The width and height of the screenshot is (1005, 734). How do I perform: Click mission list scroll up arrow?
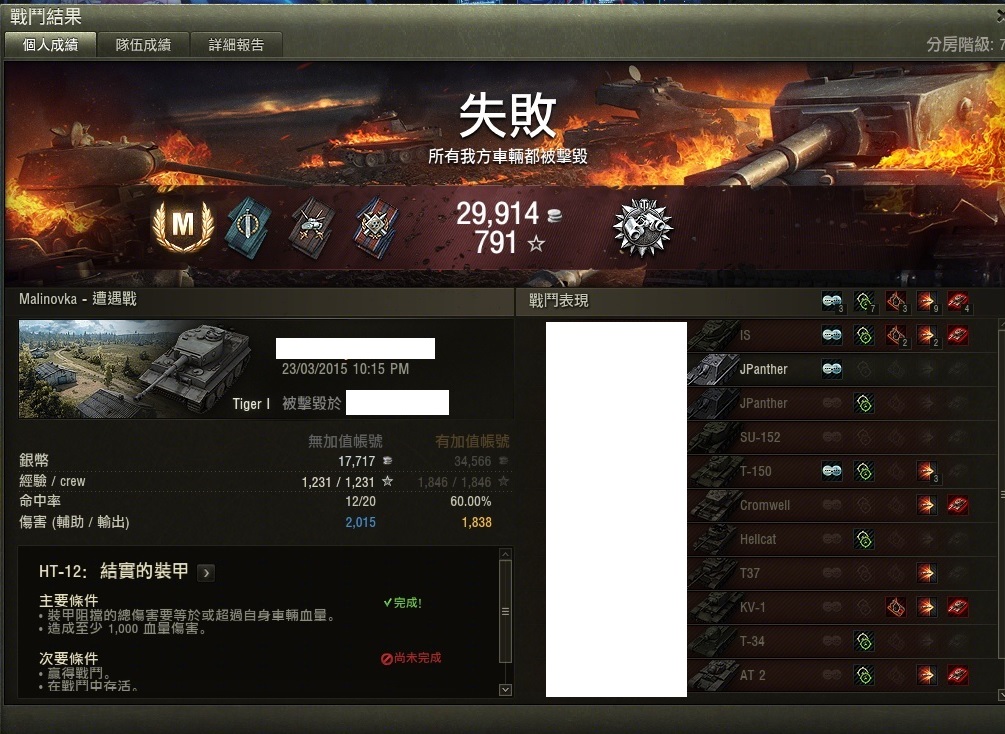point(505,554)
